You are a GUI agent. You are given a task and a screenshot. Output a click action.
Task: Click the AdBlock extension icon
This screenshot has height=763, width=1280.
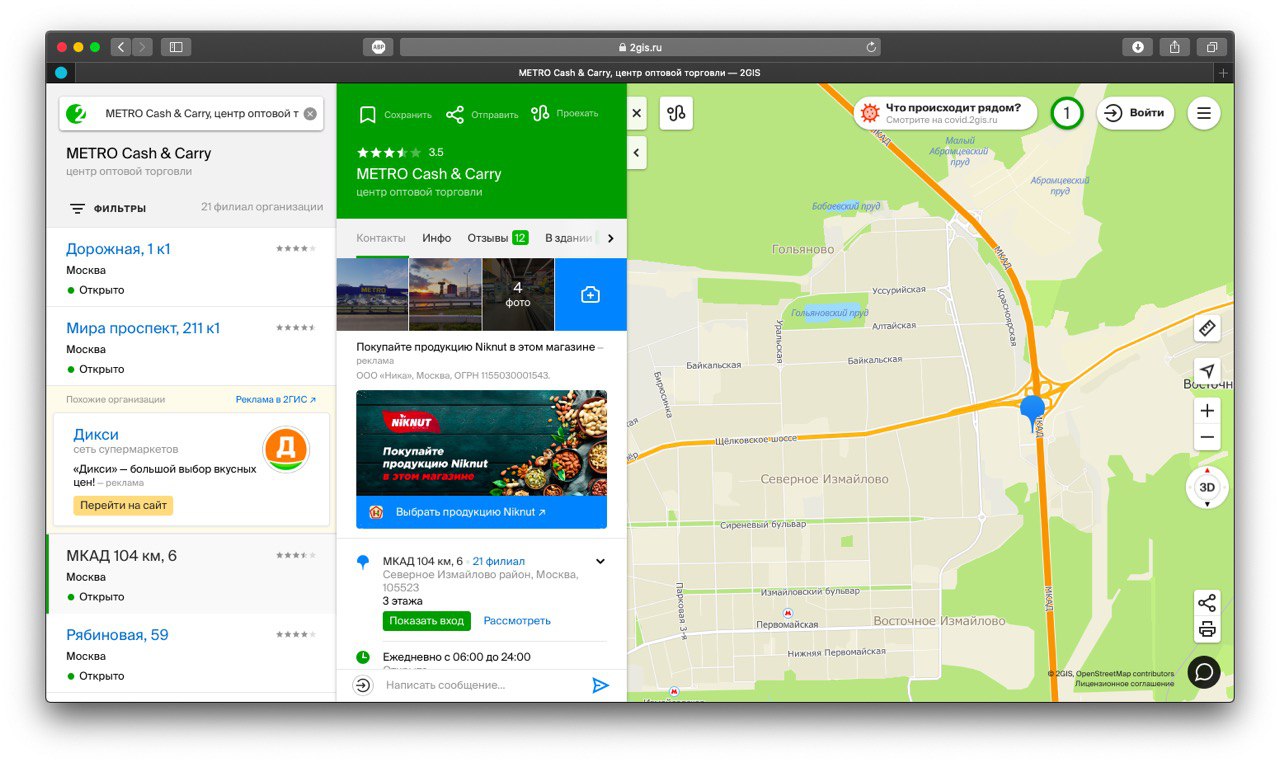point(379,47)
